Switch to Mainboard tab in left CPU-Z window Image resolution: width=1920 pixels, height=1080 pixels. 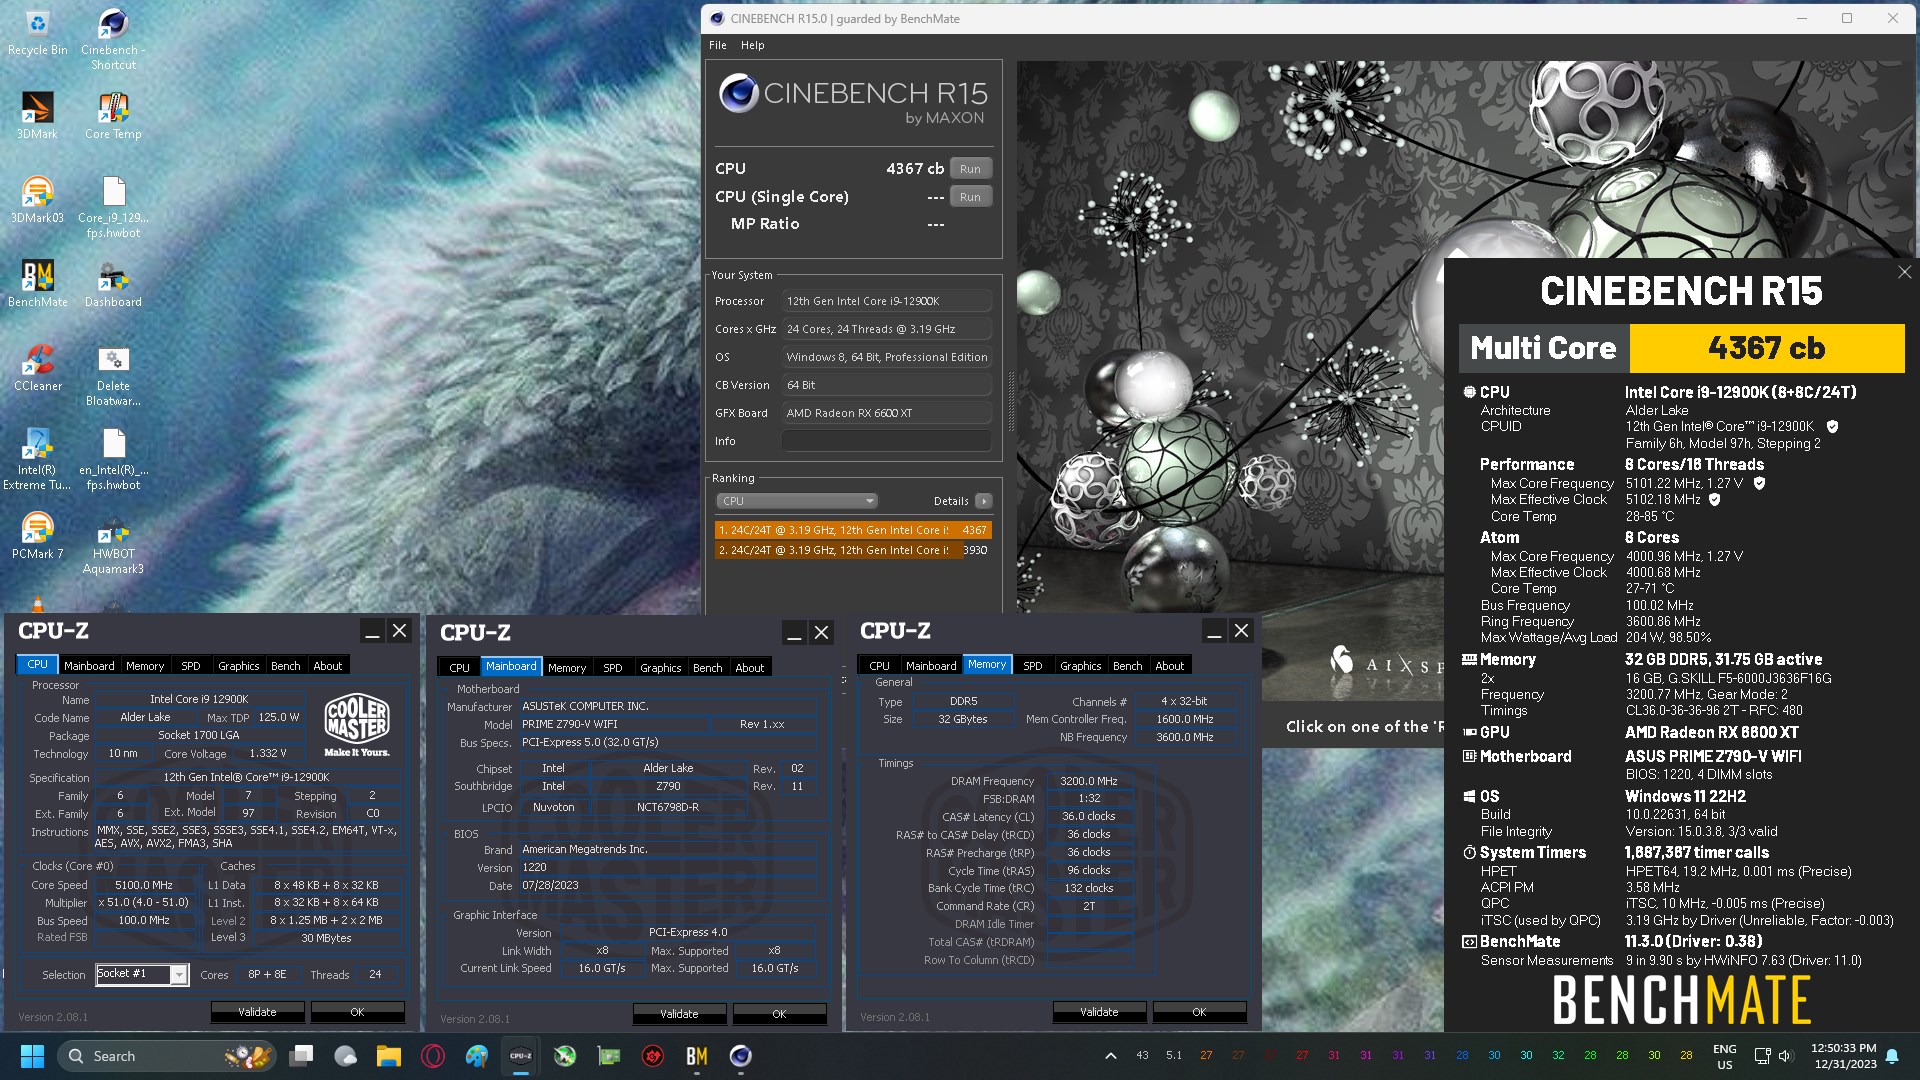(x=89, y=666)
